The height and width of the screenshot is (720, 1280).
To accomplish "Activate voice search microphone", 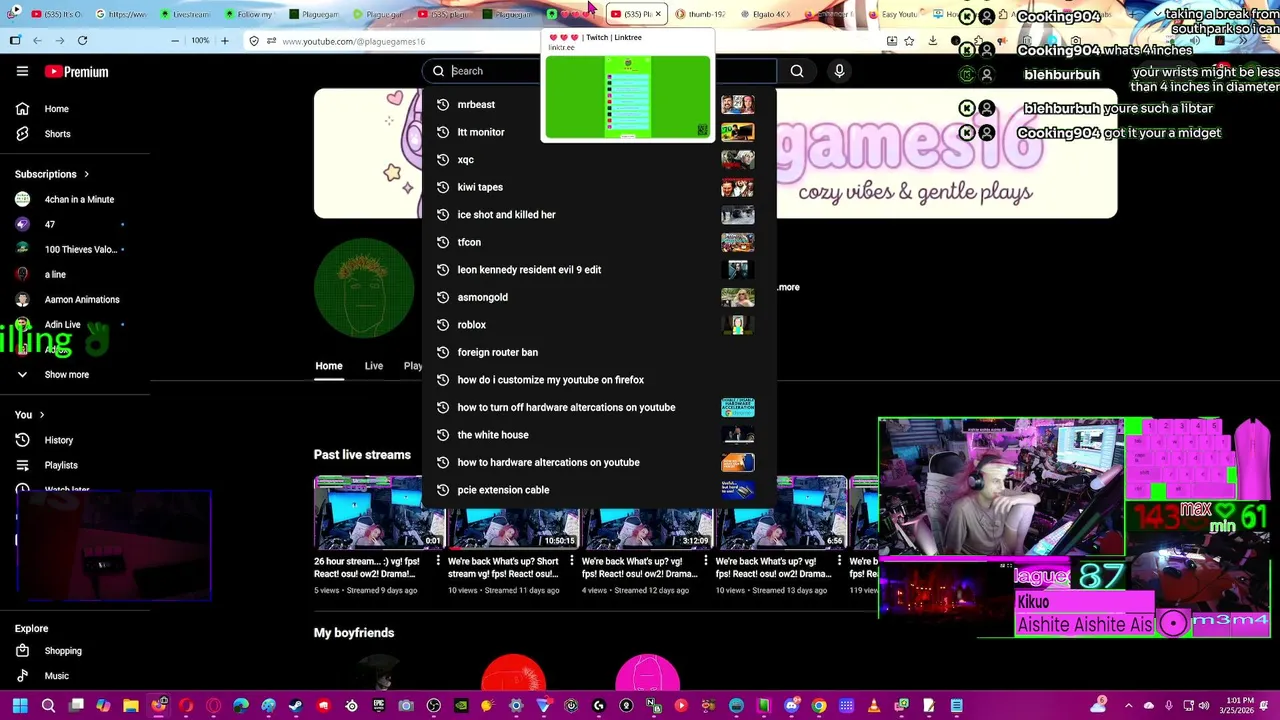I will tap(839, 71).
